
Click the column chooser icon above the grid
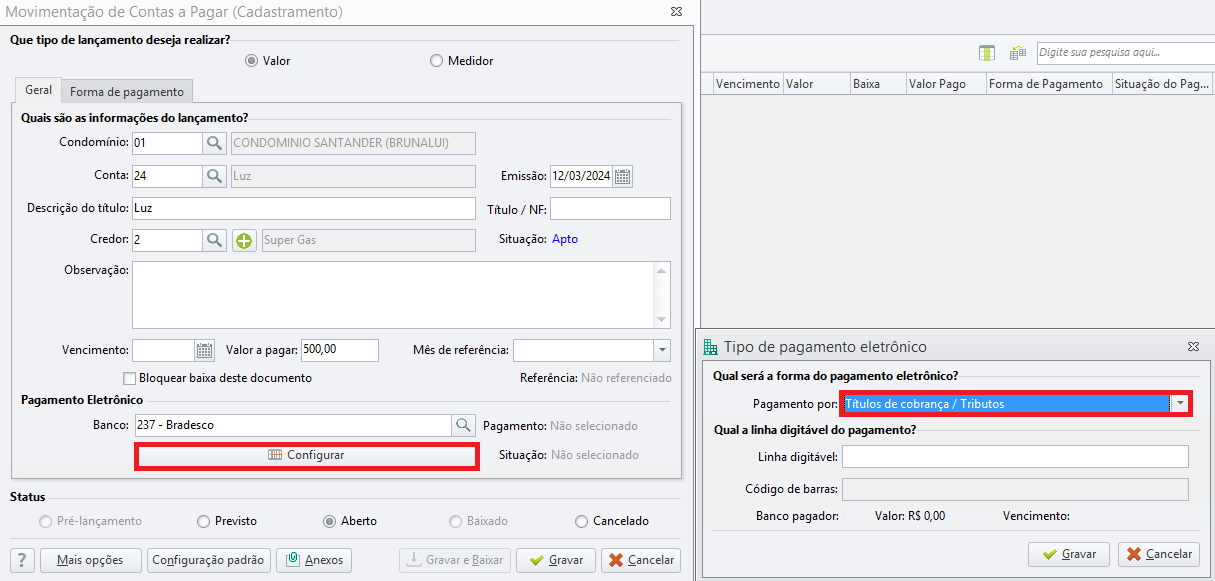coord(987,53)
